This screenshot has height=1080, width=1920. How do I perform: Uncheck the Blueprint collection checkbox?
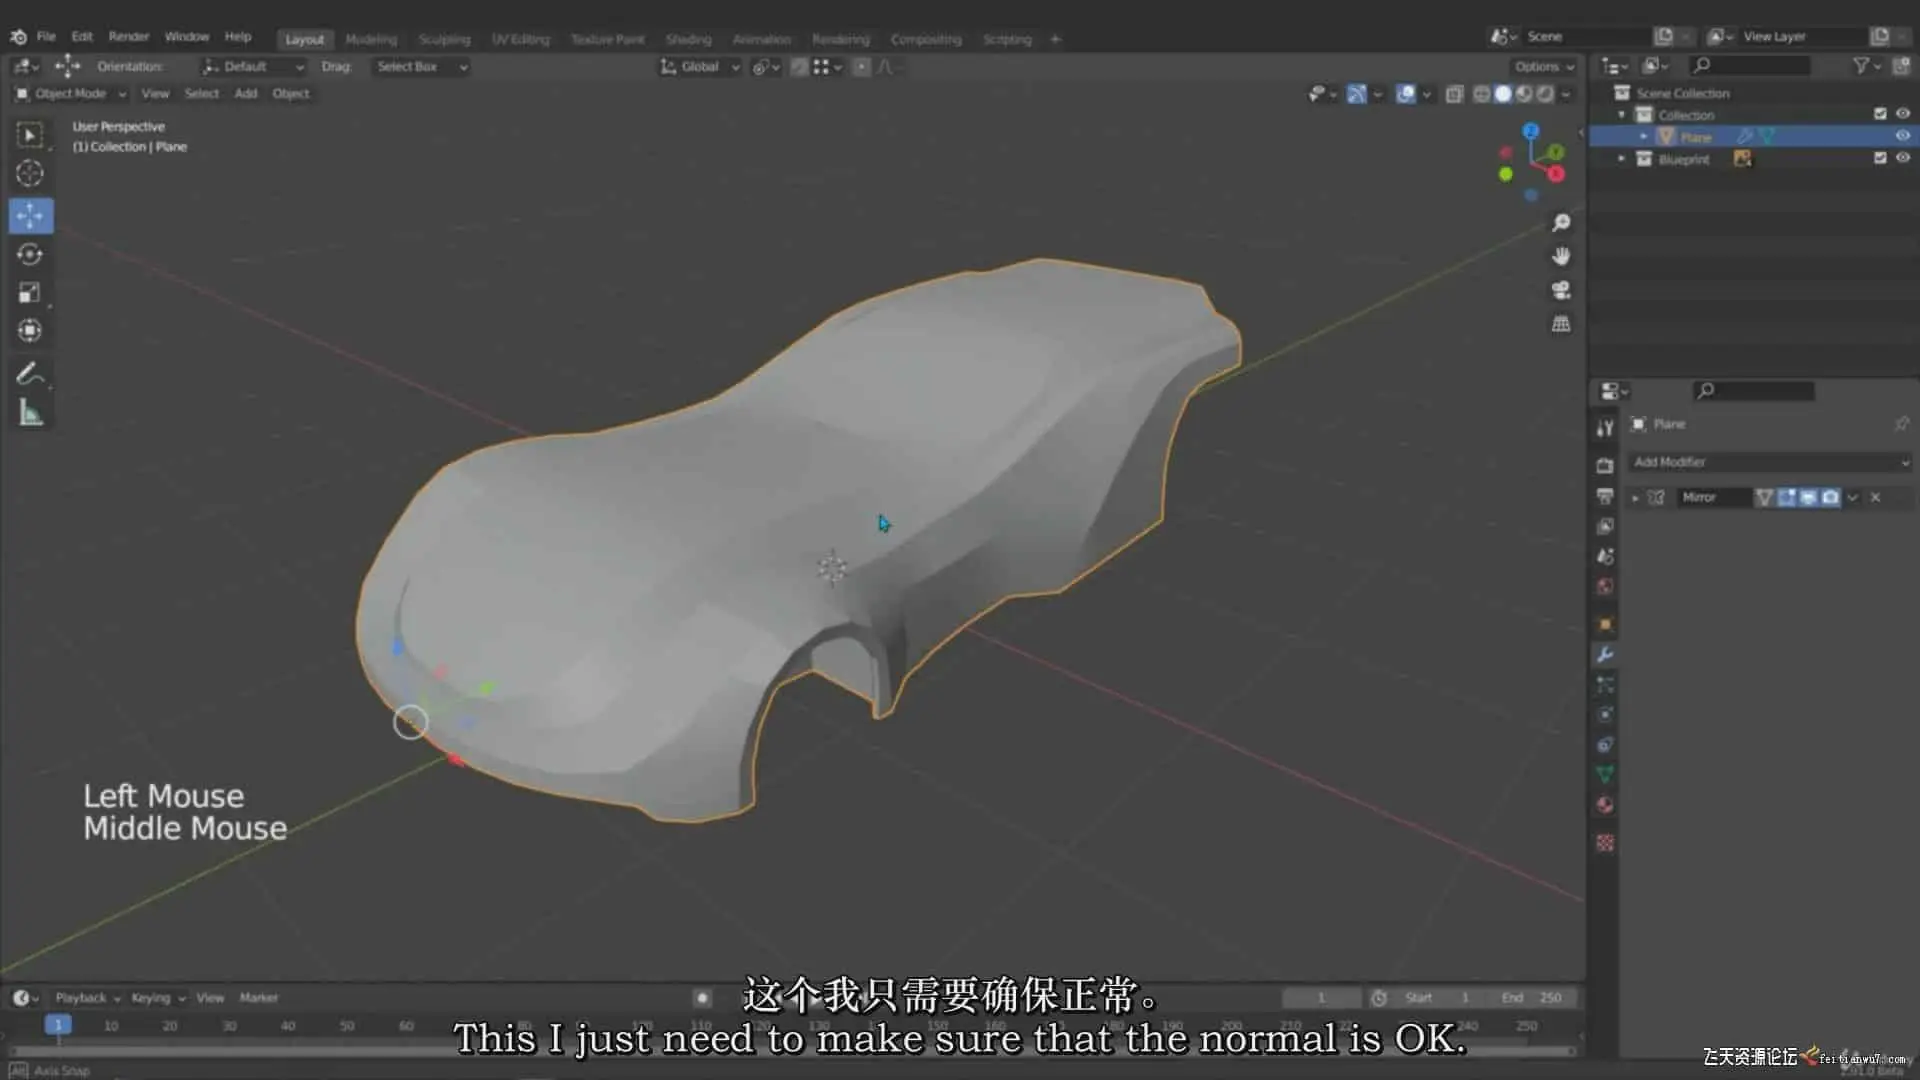1880,158
